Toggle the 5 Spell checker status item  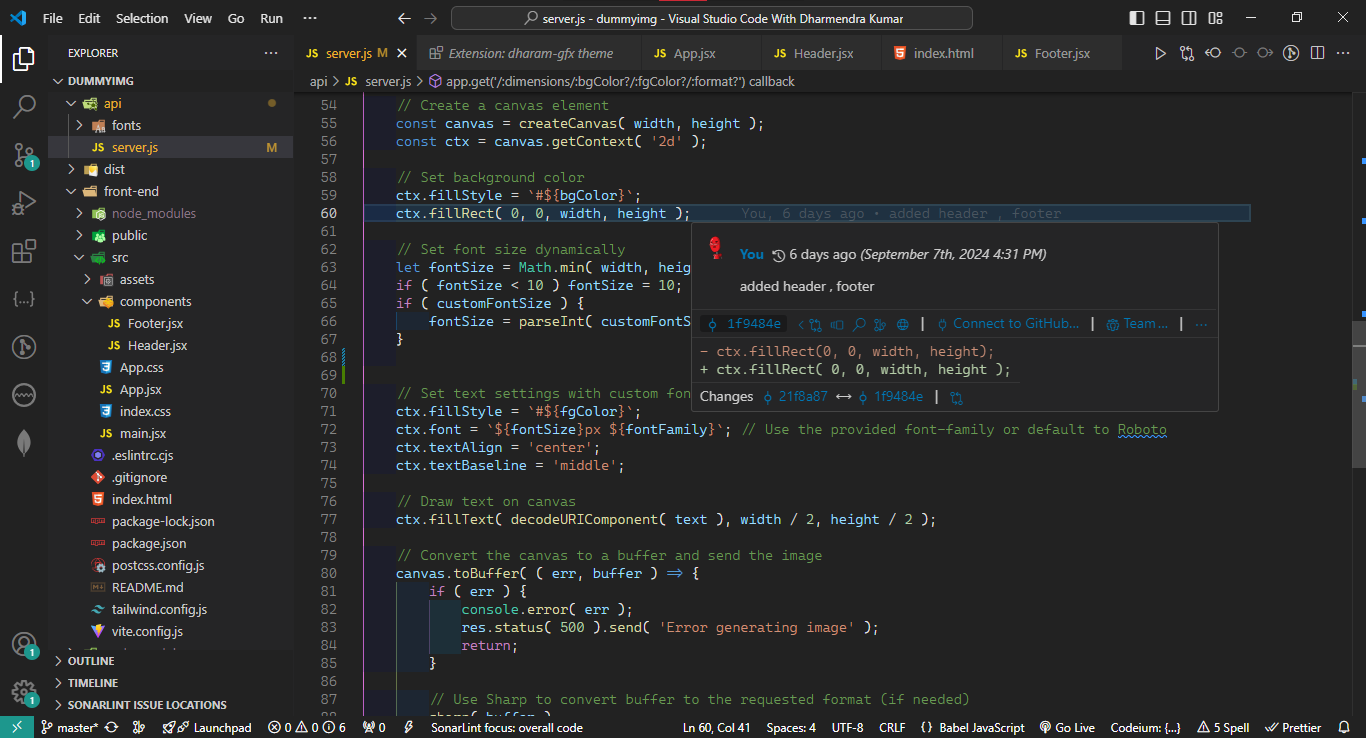(1222, 727)
